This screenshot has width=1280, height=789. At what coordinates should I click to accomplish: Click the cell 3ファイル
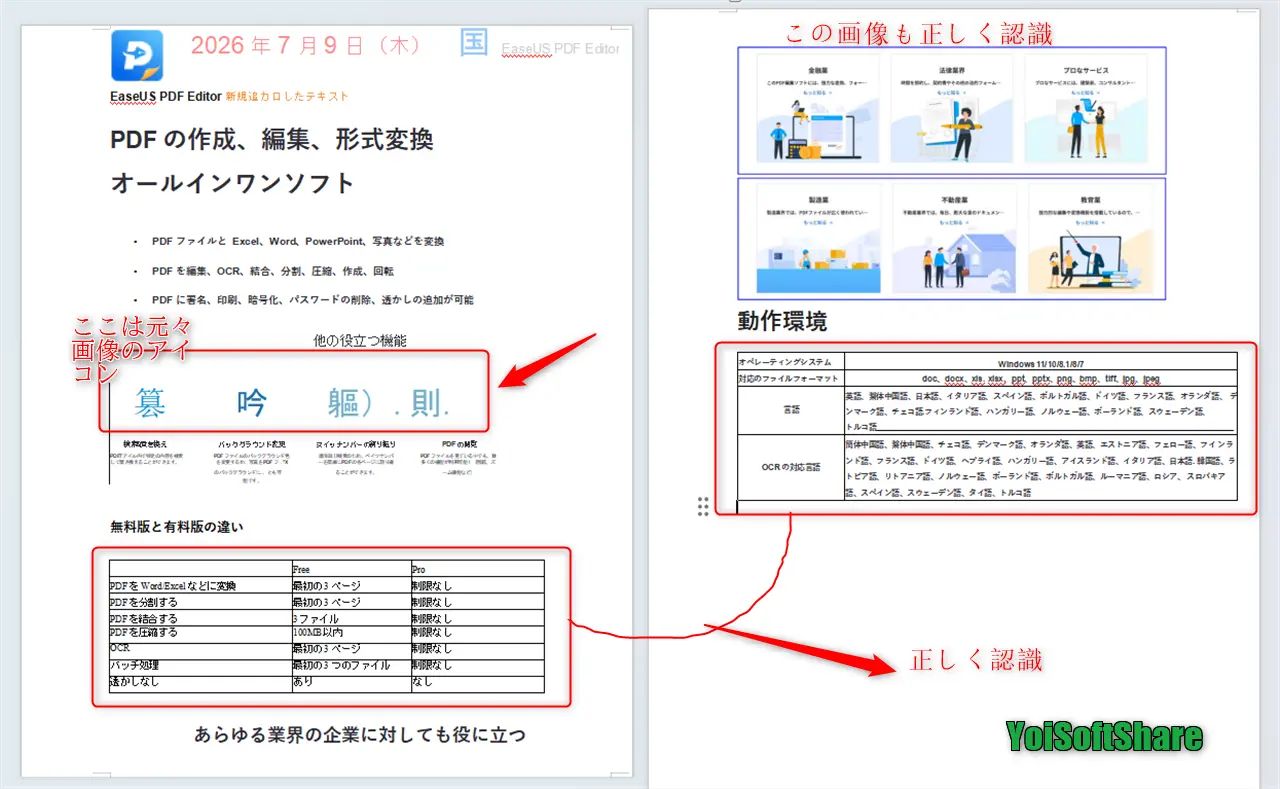(350, 618)
